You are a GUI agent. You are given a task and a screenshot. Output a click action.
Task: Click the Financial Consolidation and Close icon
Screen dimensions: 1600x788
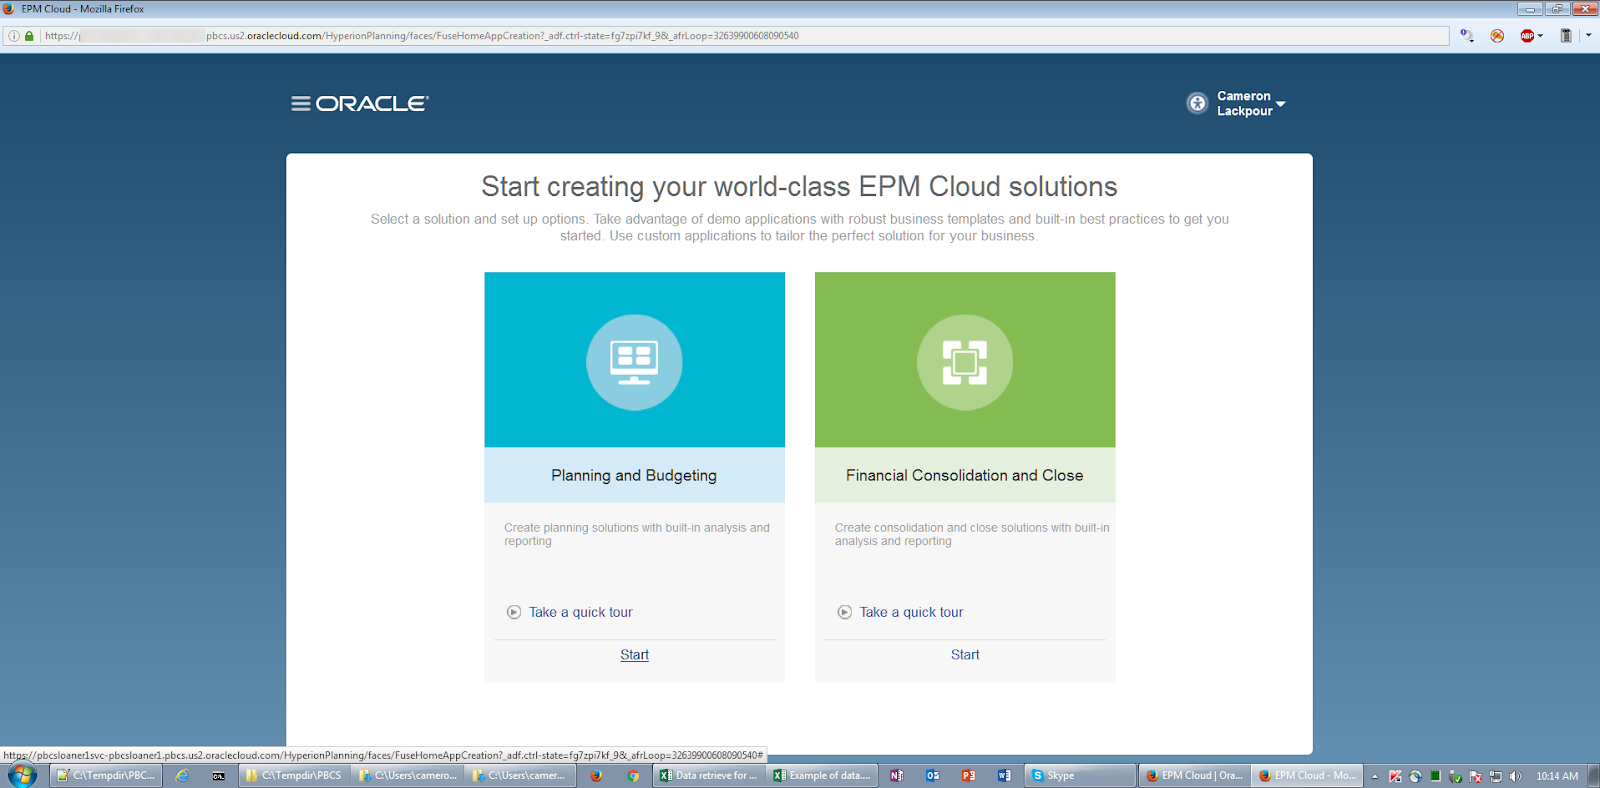tap(965, 362)
